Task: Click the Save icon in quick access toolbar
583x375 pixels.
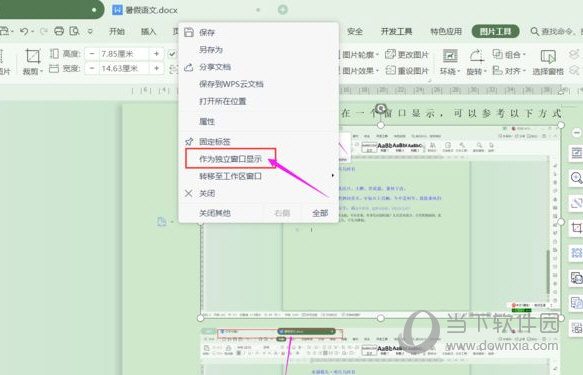Action: (x=4, y=31)
